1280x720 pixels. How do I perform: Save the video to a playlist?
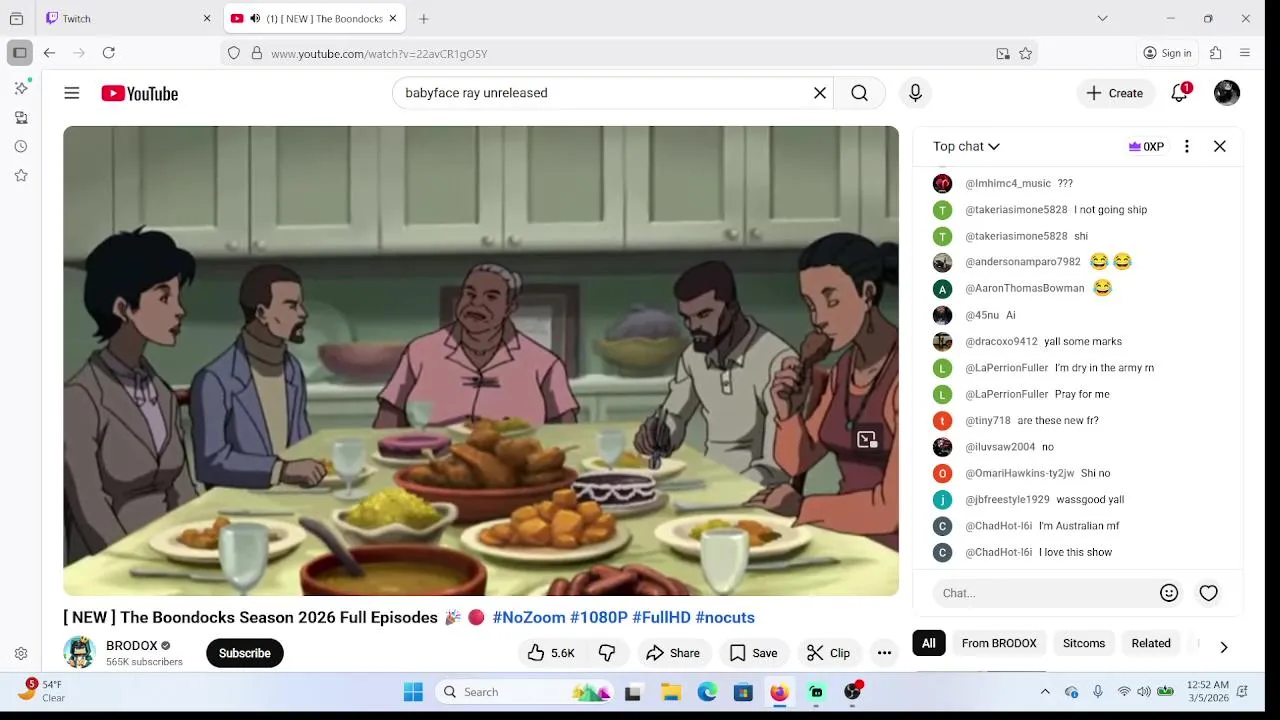click(x=753, y=653)
